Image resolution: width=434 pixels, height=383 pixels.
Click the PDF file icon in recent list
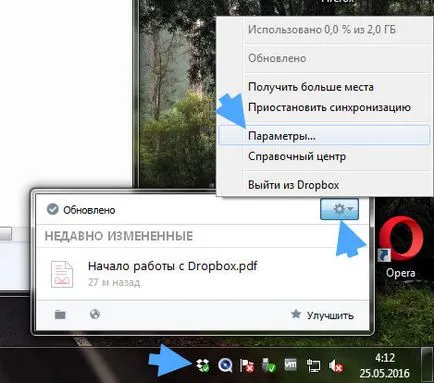click(62, 274)
